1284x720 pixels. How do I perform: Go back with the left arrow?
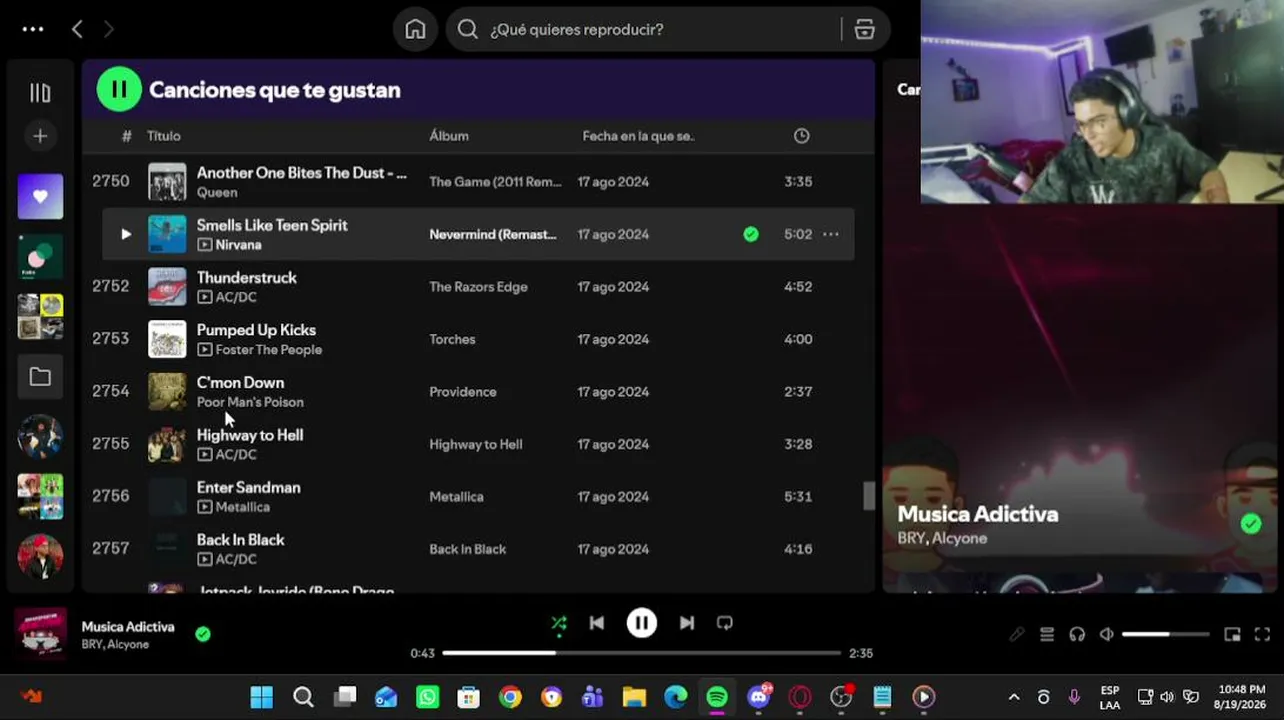pos(77,30)
